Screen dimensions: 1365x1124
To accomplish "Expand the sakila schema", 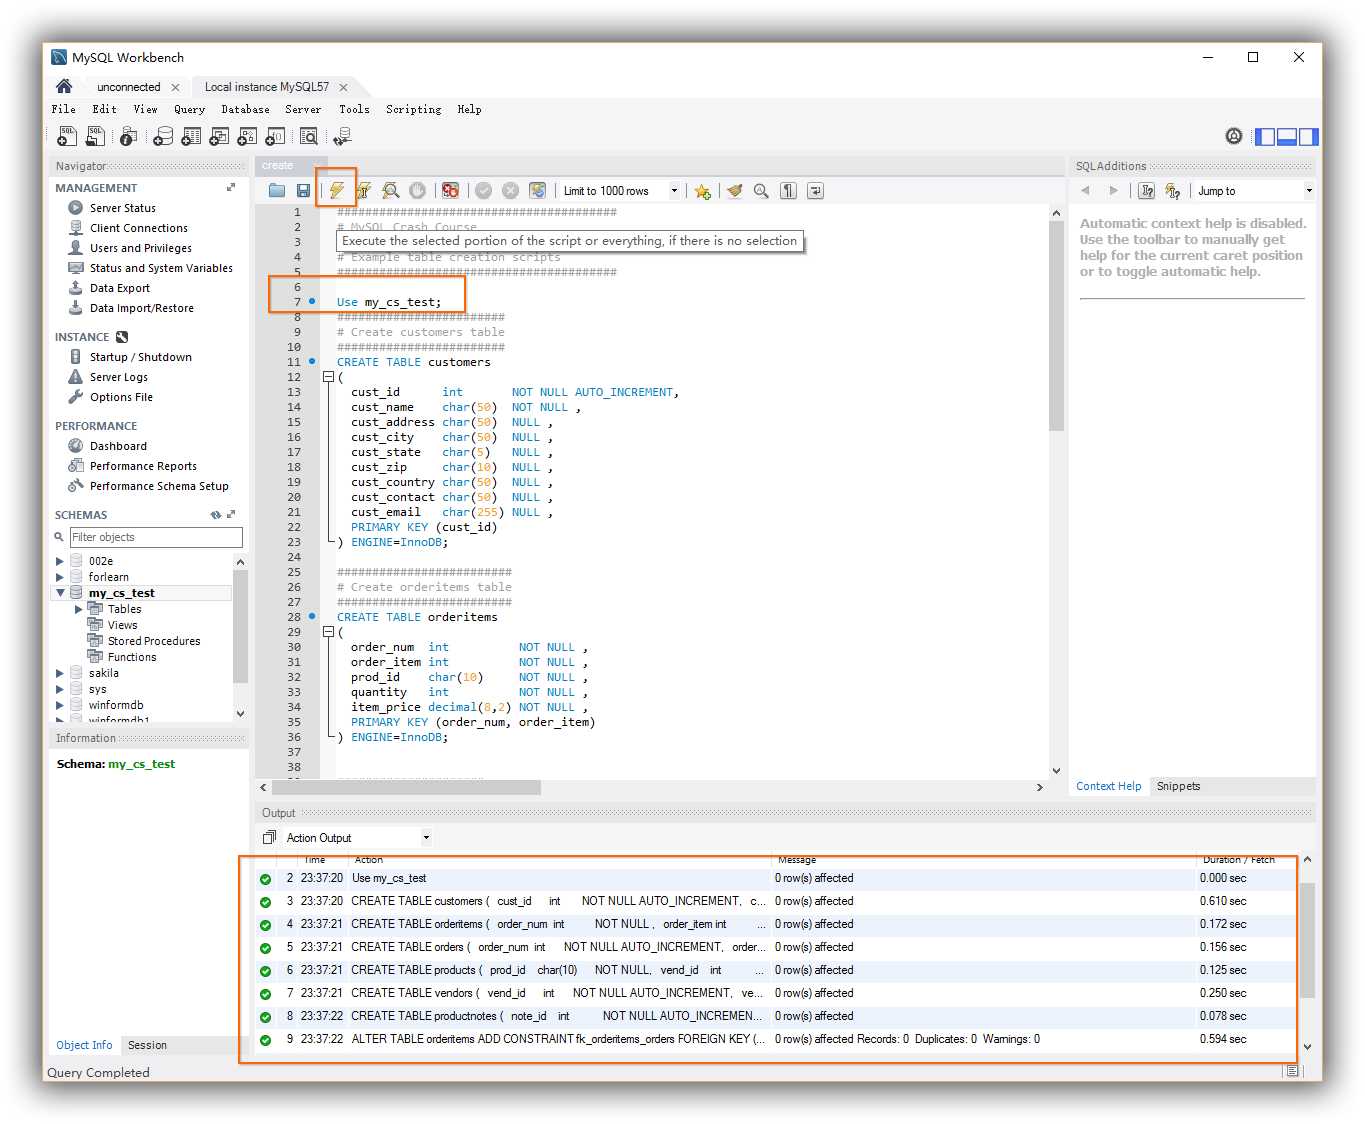I will tap(60, 673).
